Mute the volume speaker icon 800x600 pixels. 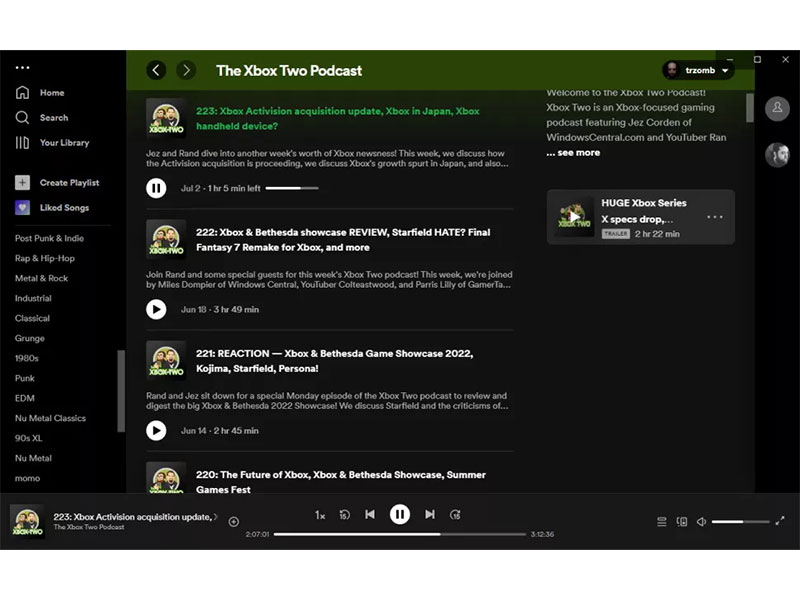coord(702,521)
